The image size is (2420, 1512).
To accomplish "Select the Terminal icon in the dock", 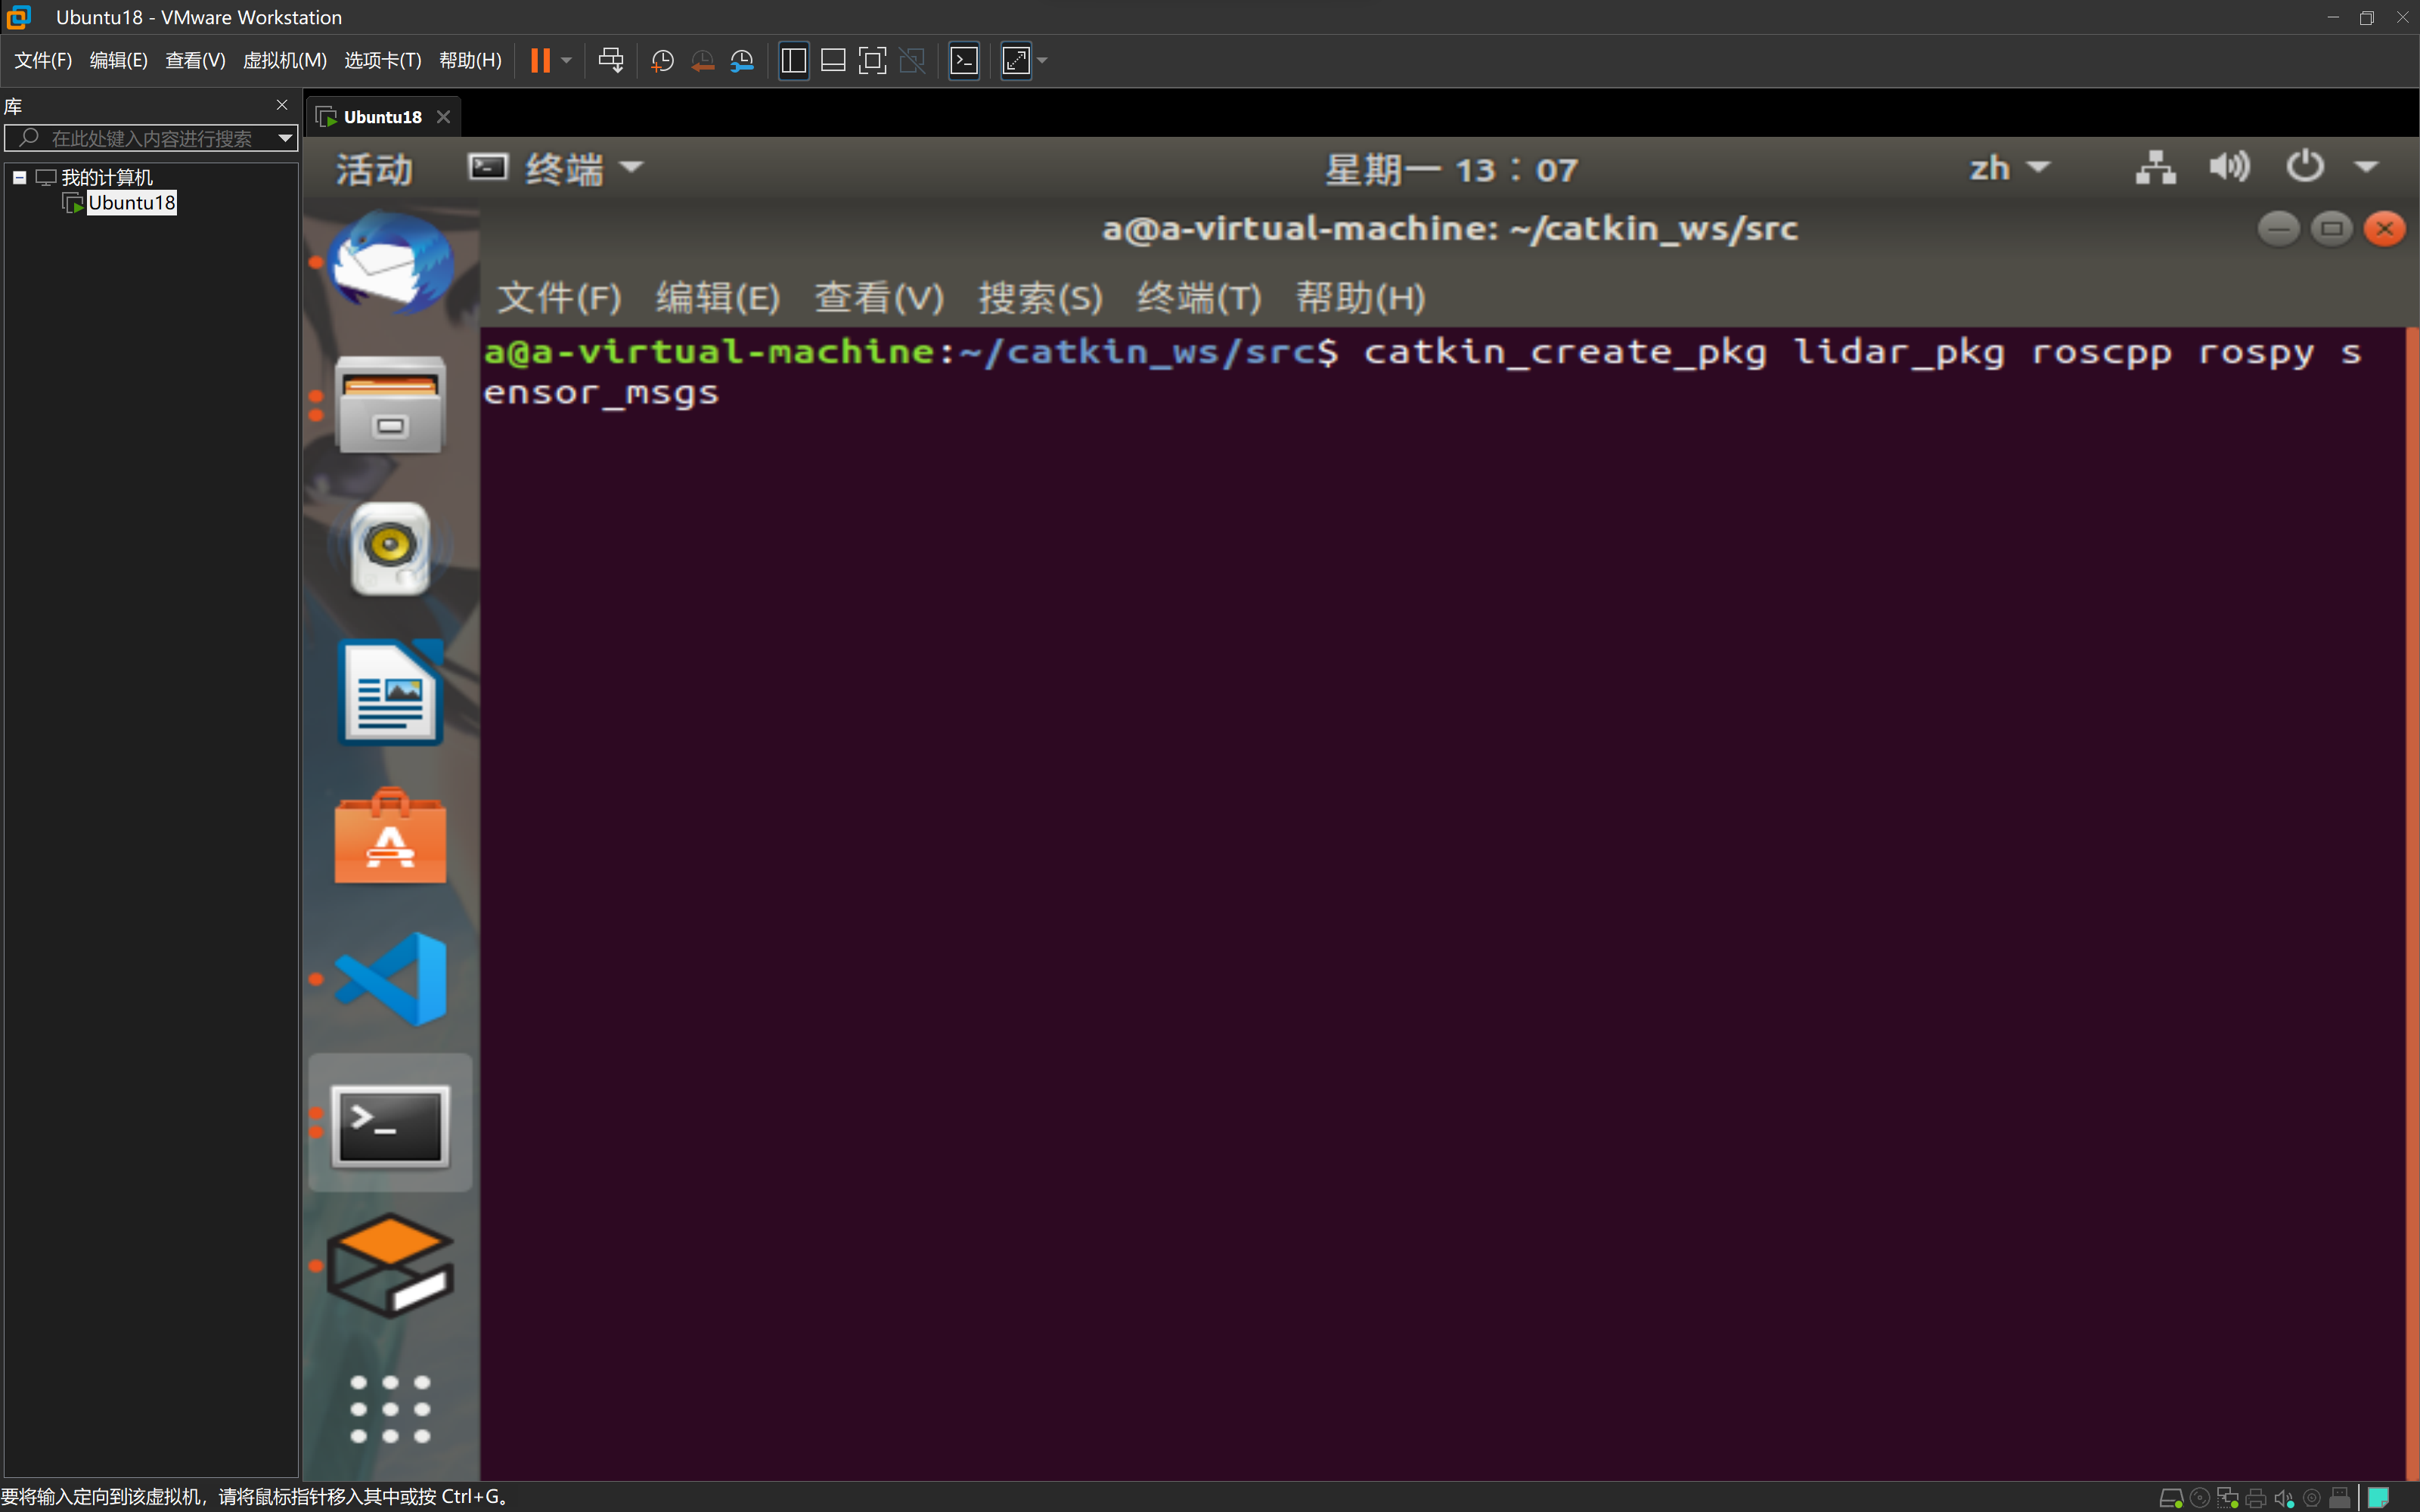I will [390, 1124].
